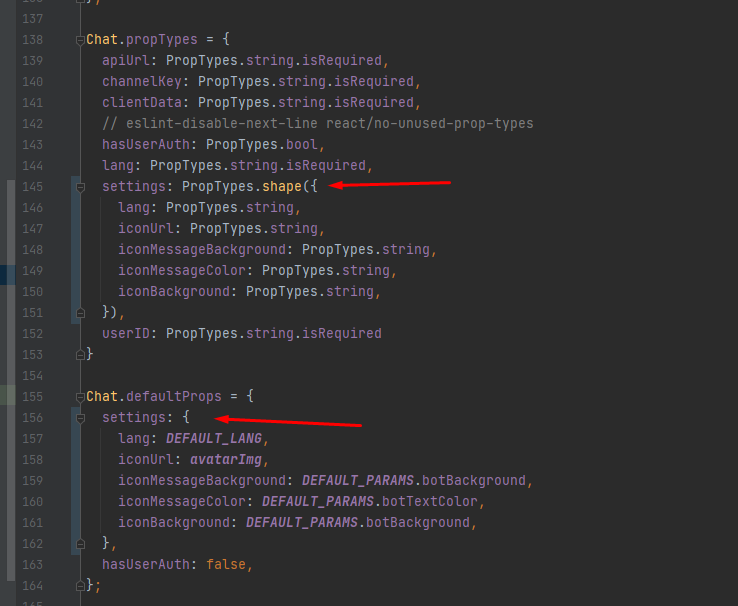Image resolution: width=738 pixels, height=606 pixels.
Task: Click 'isRequired' on line 152
Action: (x=342, y=334)
